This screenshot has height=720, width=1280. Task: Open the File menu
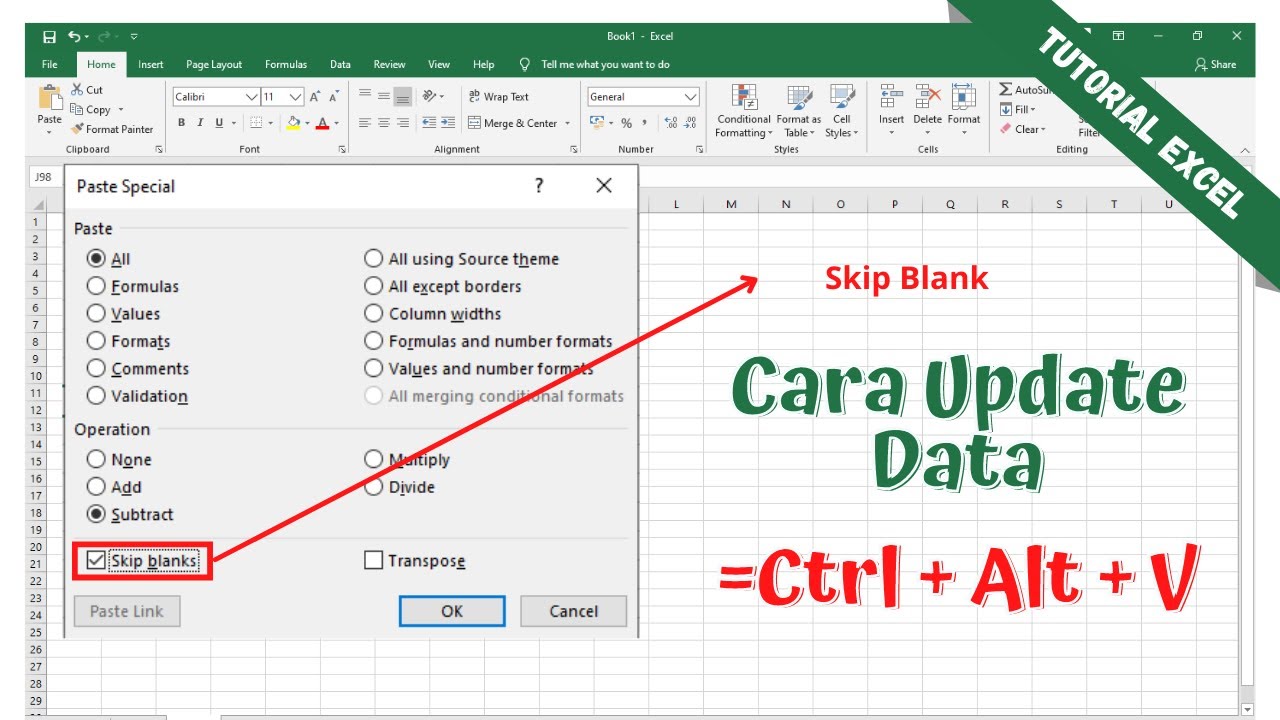tap(50, 64)
